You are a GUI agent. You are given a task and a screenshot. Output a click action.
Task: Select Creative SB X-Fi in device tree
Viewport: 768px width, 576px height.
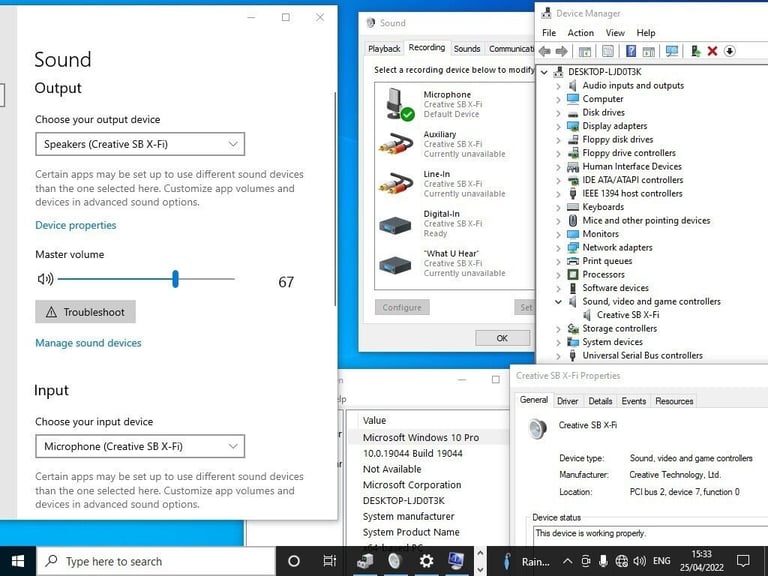coord(628,315)
